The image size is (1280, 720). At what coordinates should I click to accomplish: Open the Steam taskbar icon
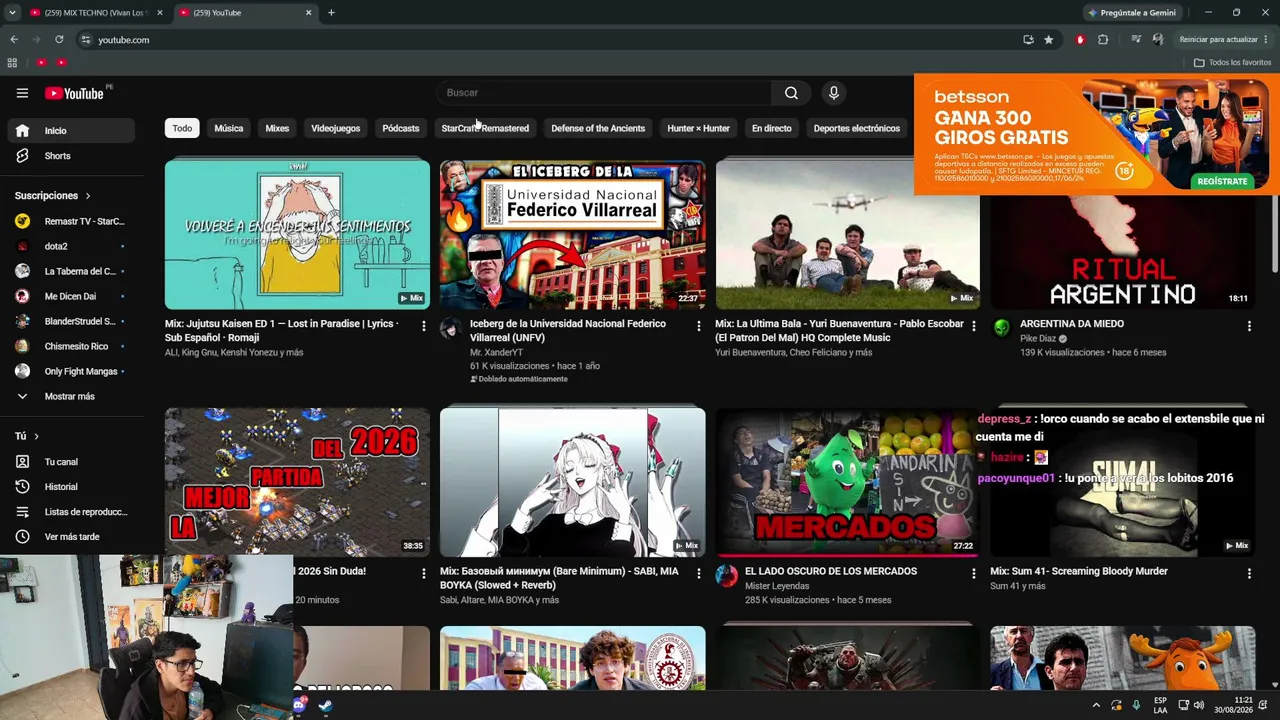[325, 706]
